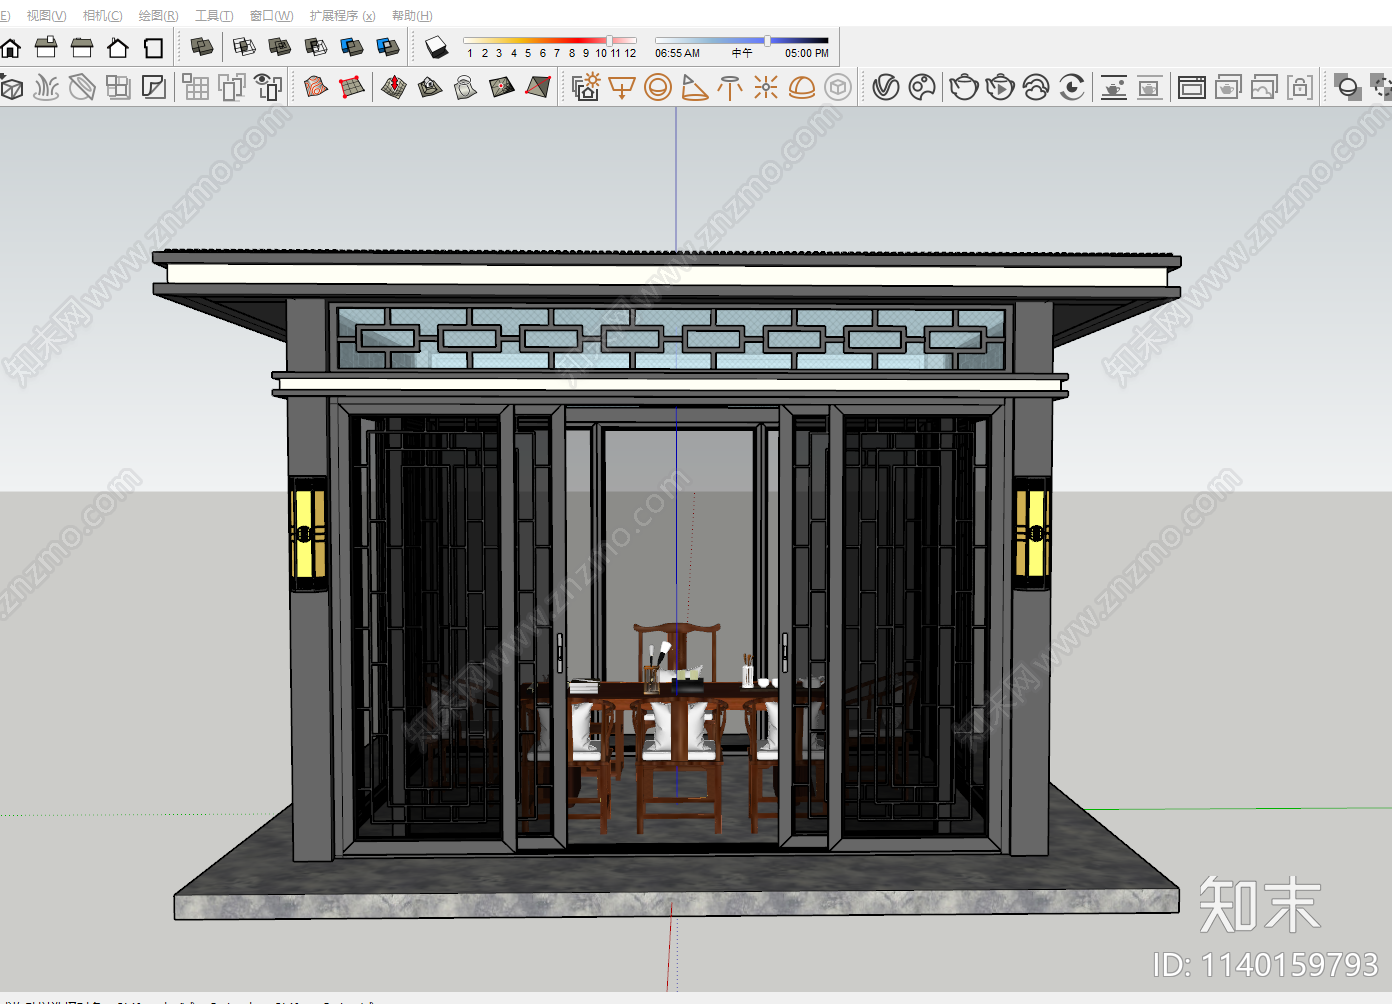Click the V-Ray light with sun-and-house icon
This screenshot has height=1004, width=1392.
coord(586,88)
